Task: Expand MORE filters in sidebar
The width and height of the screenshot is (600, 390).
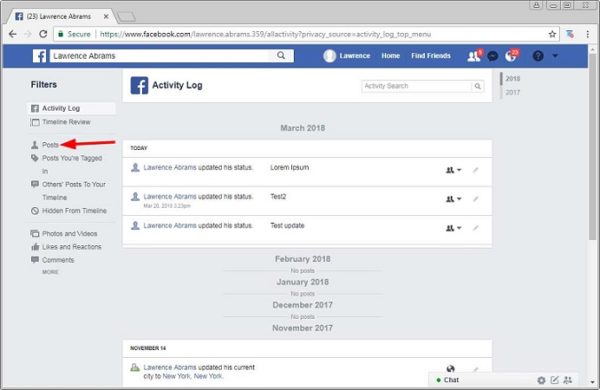Action: coord(50,272)
